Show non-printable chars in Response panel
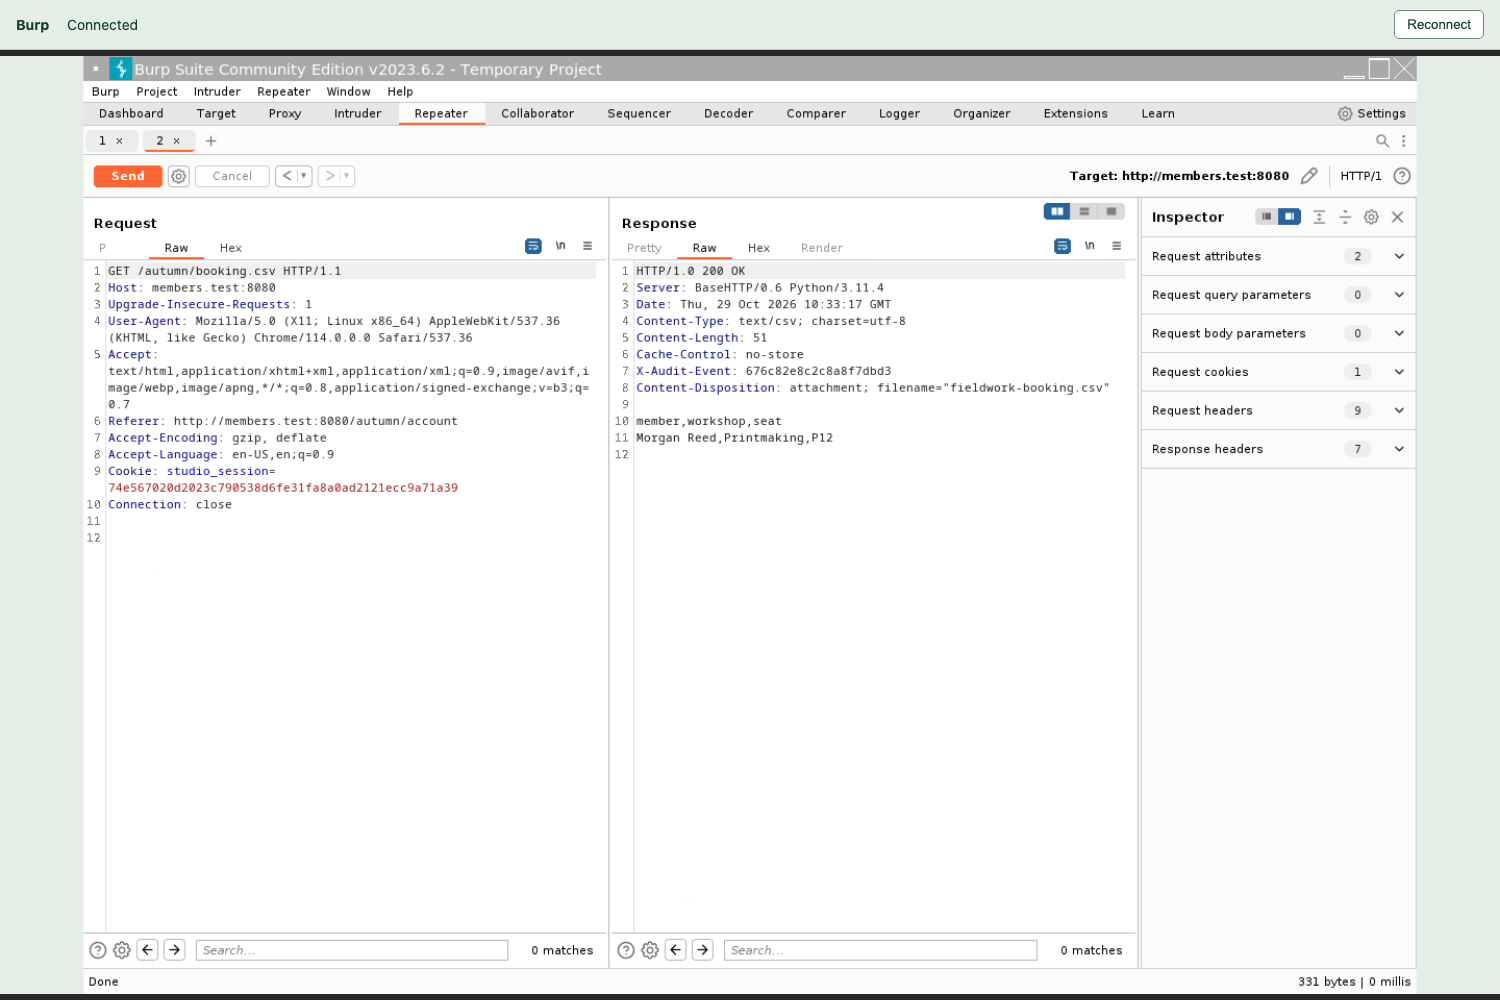Screen dimensions: 1500x1000 tap(1090, 246)
